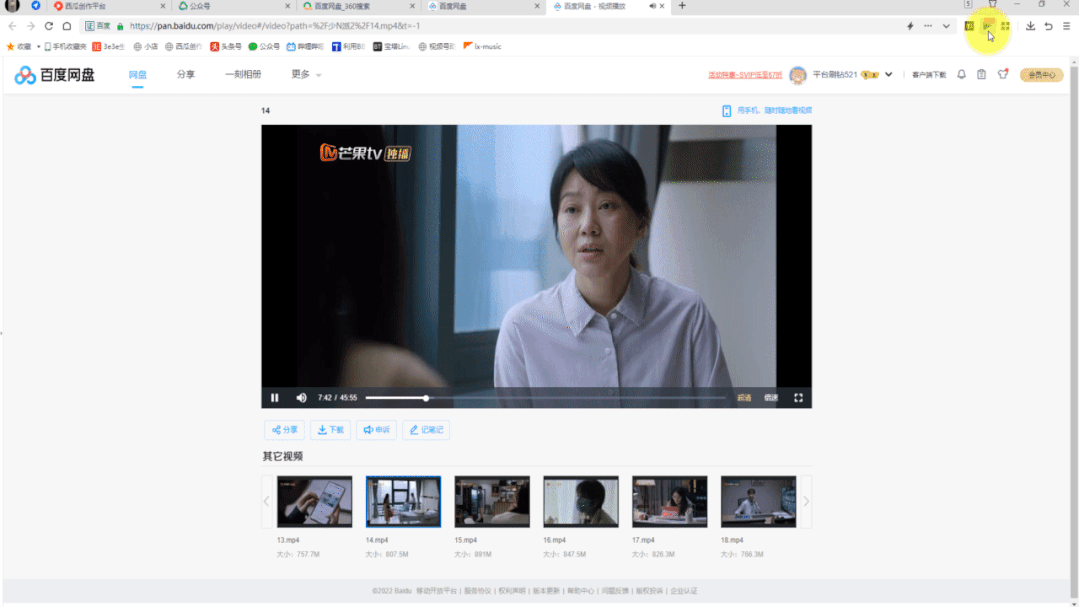Viewport: 1079px width, 607px height.
Task: Click the 记笔记 notes button
Action: (x=426, y=429)
